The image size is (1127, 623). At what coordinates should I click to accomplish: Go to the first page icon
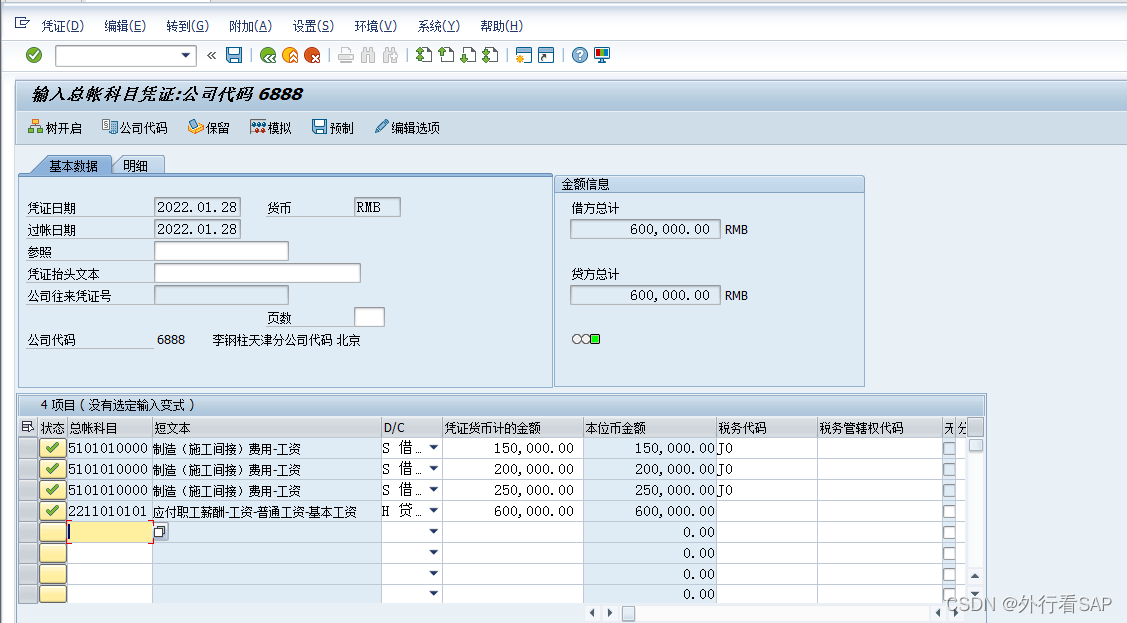[x=424, y=55]
